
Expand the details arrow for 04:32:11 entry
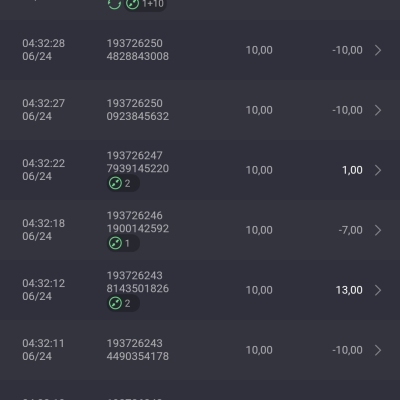coord(378,350)
